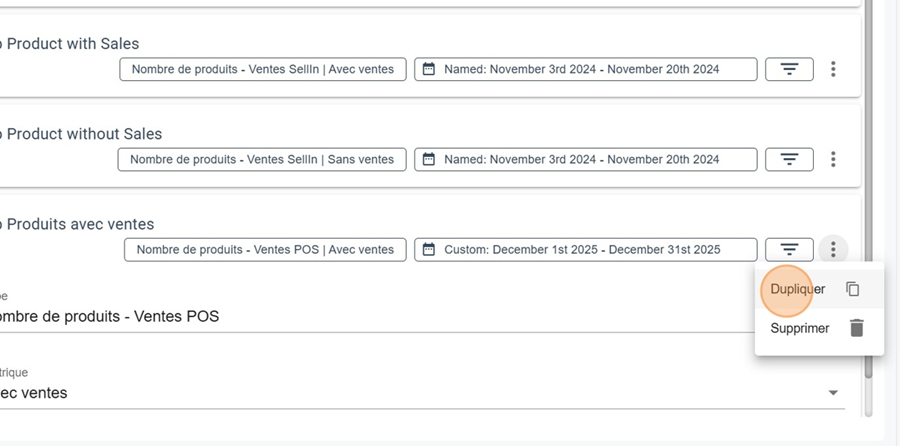
Task: Click Ventes SellIn | Avec ventes chip
Action: pyautogui.click(x=263, y=69)
